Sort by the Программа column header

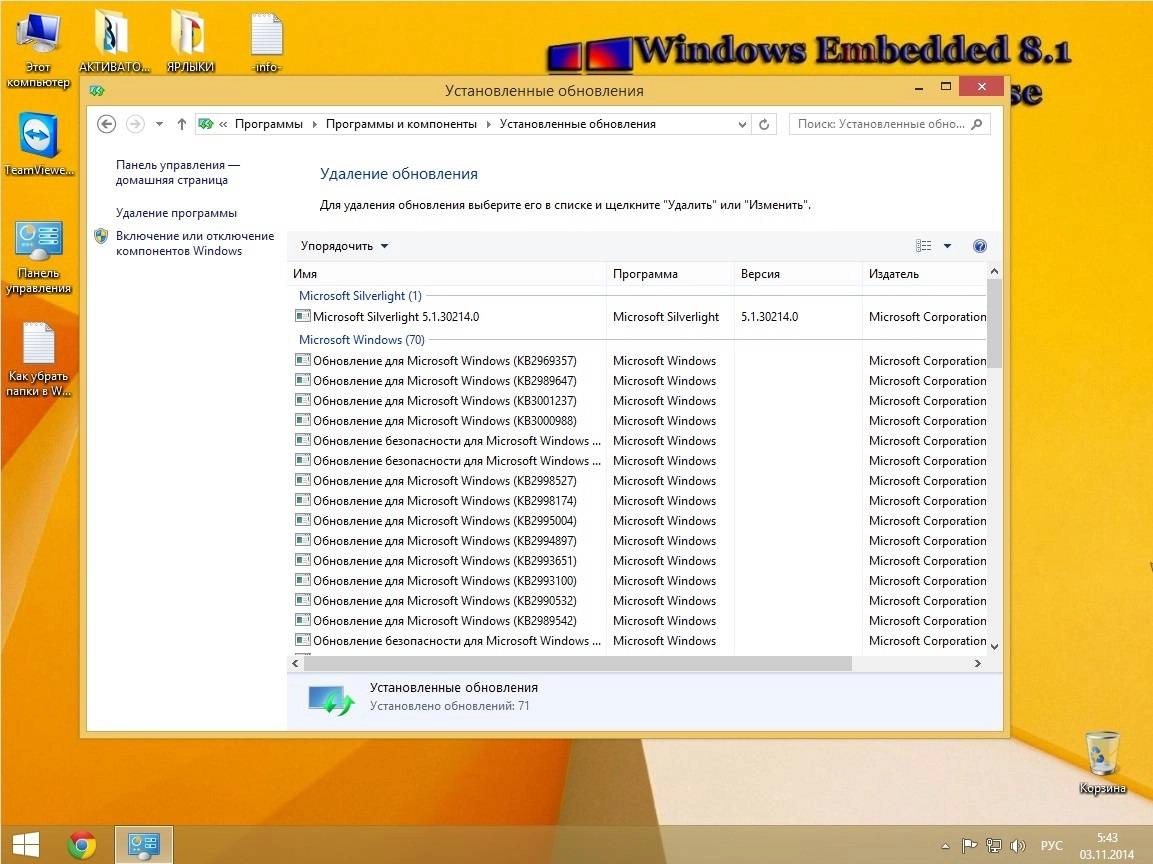pos(670,274)
